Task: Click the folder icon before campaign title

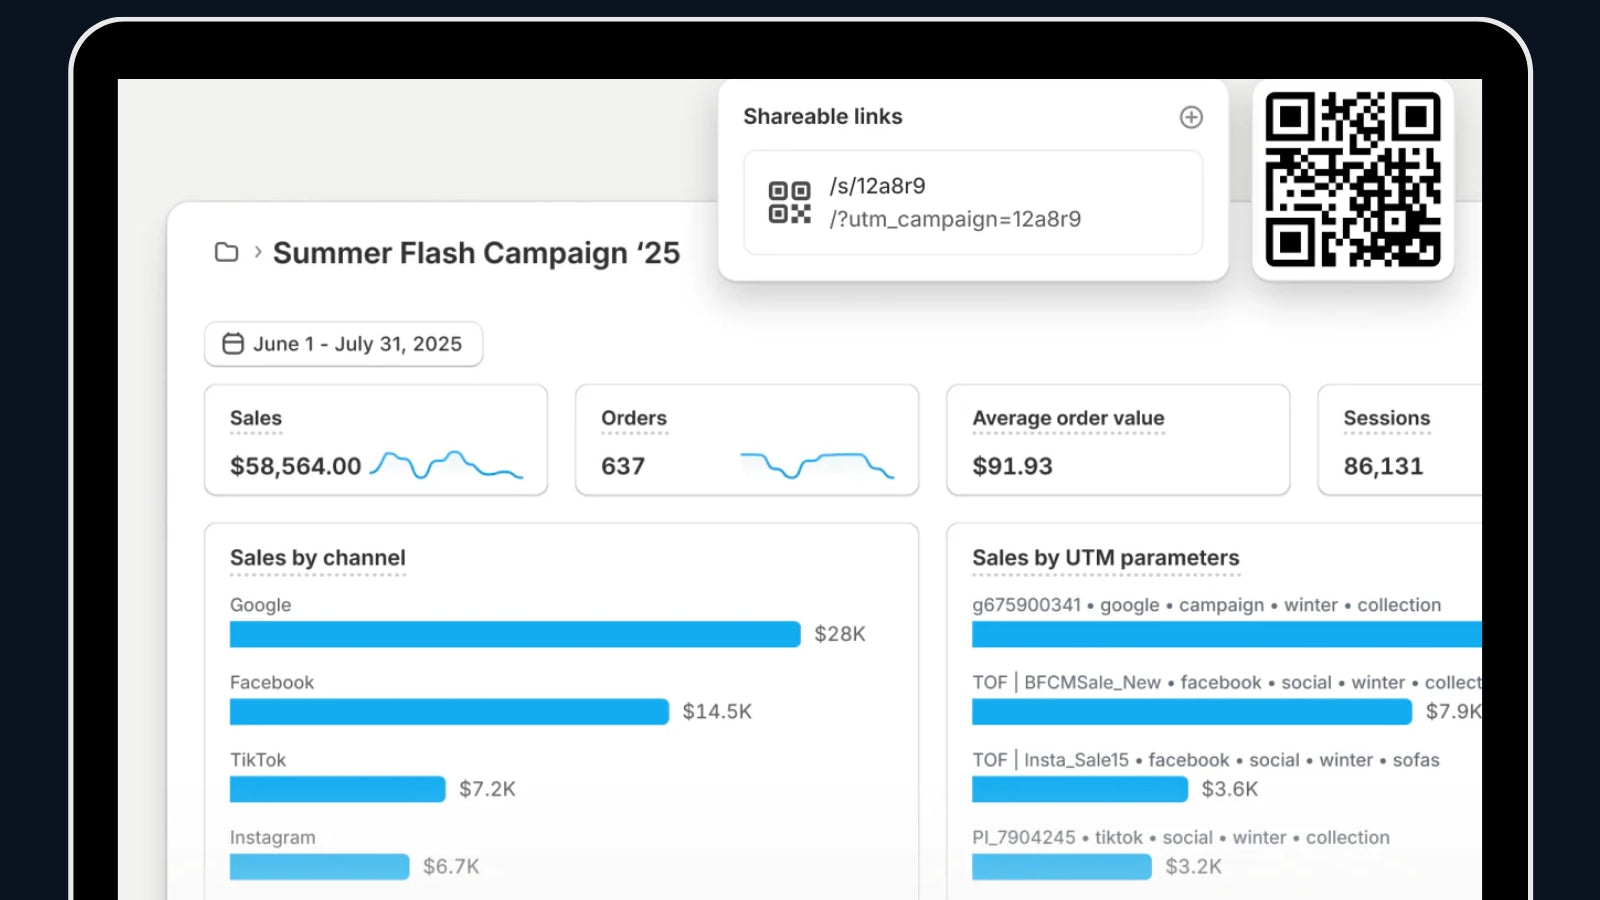Action: 227,252
